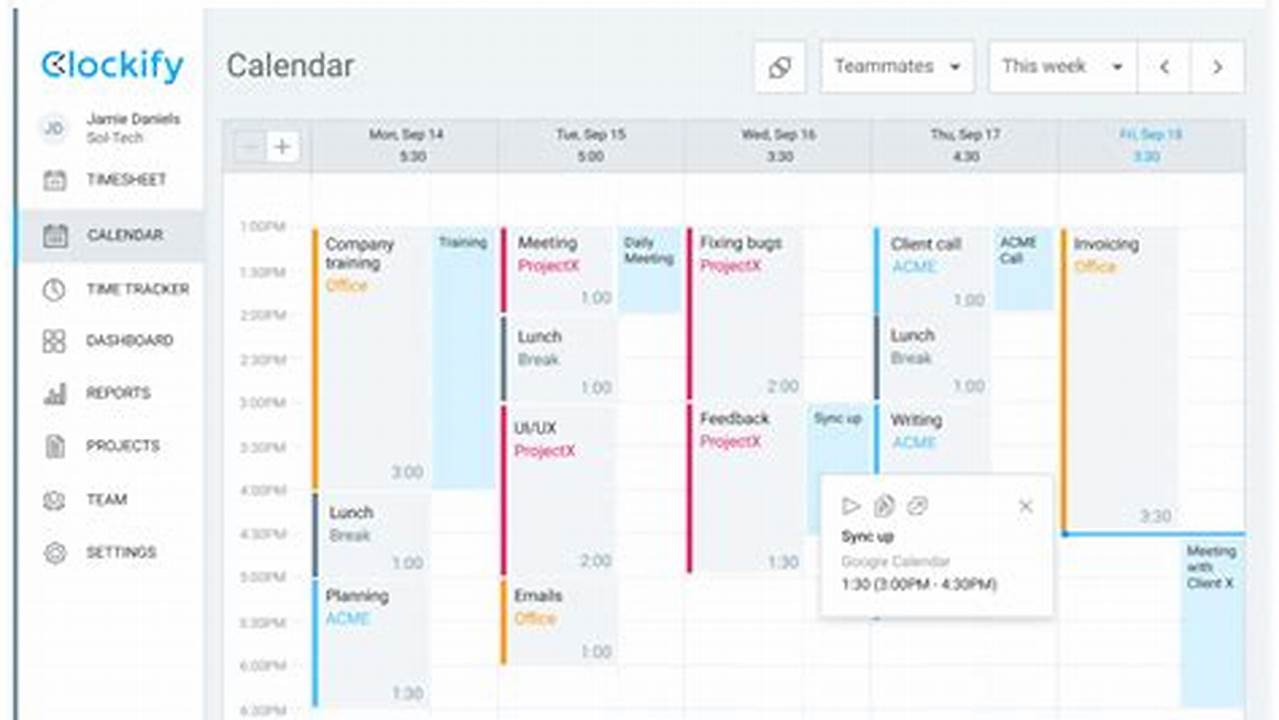This screenshot has width=1279, height=720.
Task: Open Team from the sidebar icon
Action: [x=54, y=500]
